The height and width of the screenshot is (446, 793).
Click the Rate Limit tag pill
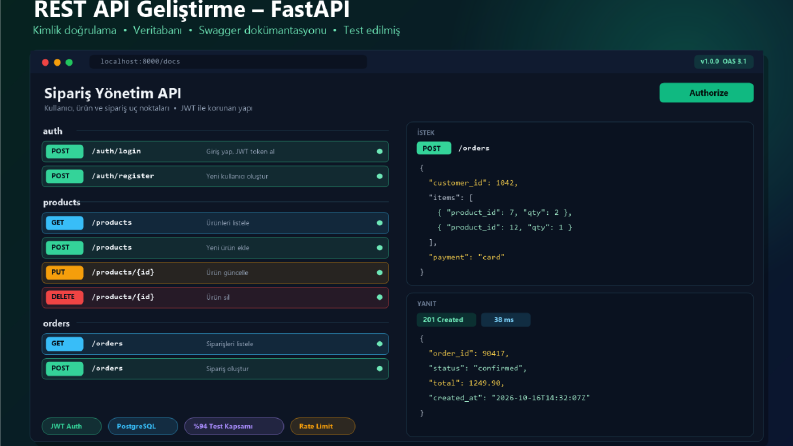(323, 426)
